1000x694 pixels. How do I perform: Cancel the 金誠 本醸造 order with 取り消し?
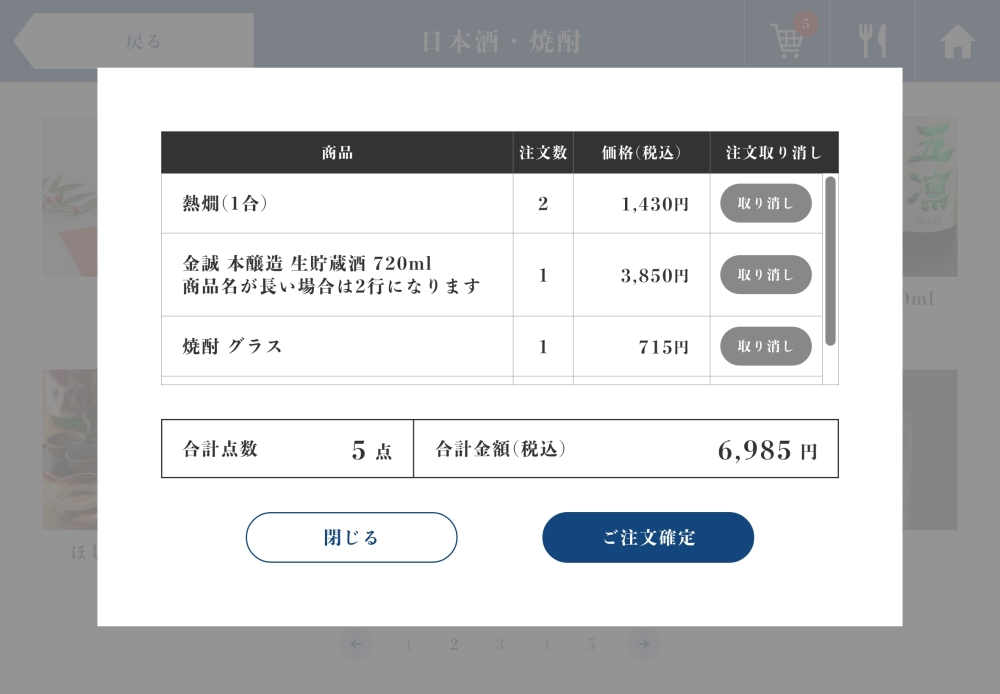(765, 275)
